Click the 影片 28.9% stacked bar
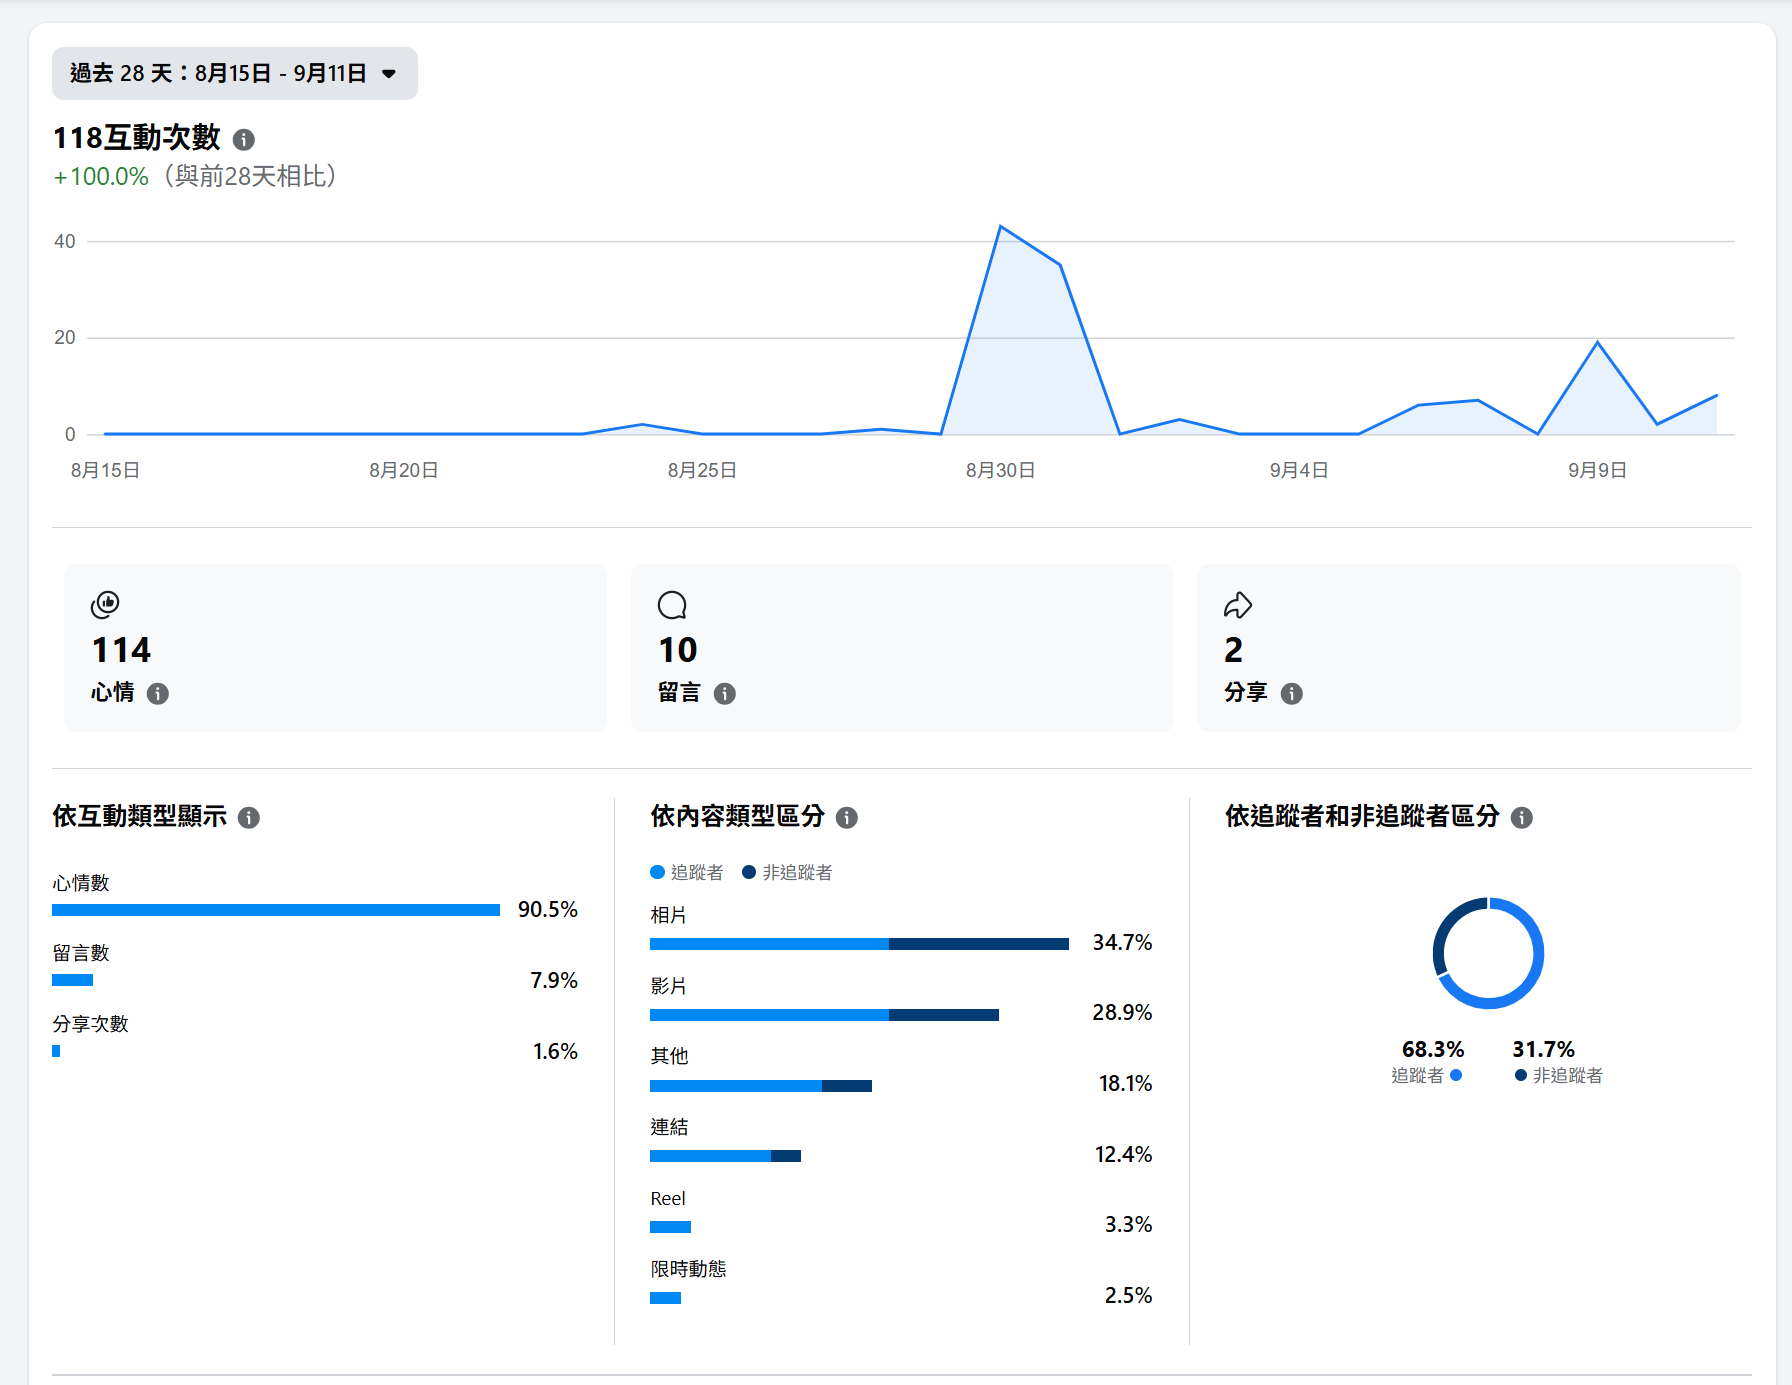 click(824, 1014)
